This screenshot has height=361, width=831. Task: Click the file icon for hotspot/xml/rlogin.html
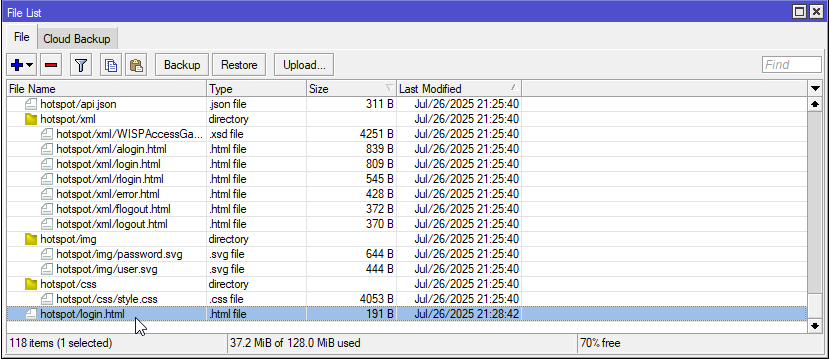(x=47, y=179)
